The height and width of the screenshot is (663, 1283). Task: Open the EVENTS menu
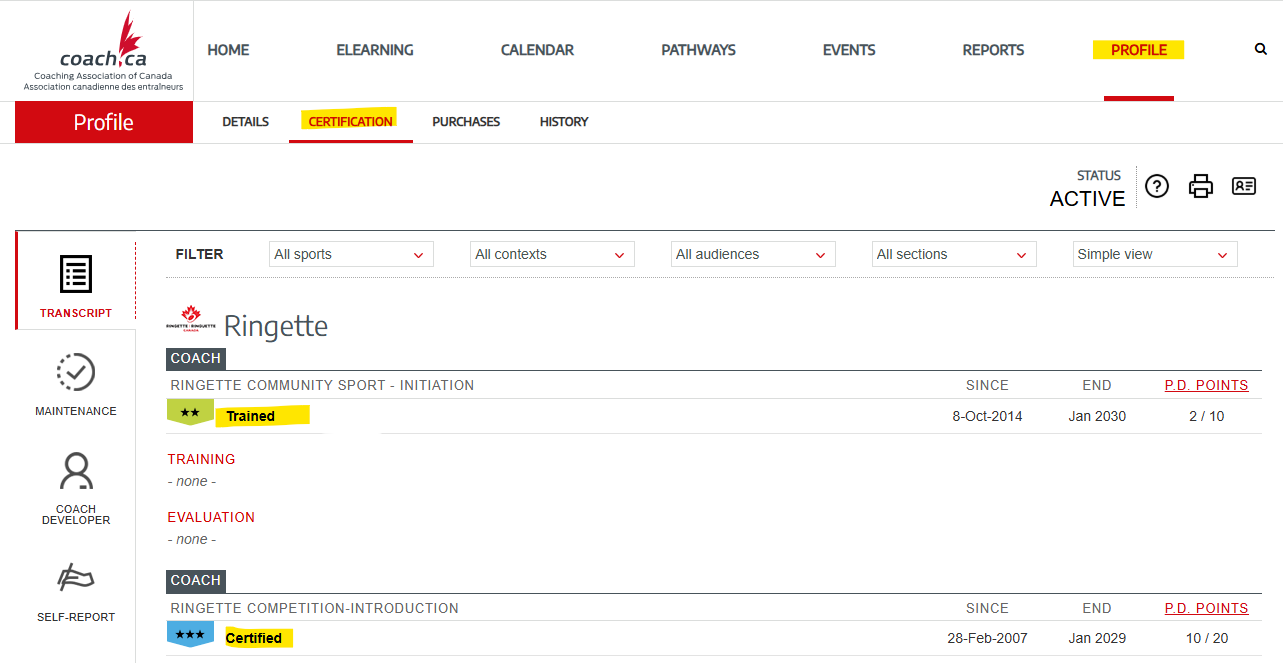(x=849, y=50)
